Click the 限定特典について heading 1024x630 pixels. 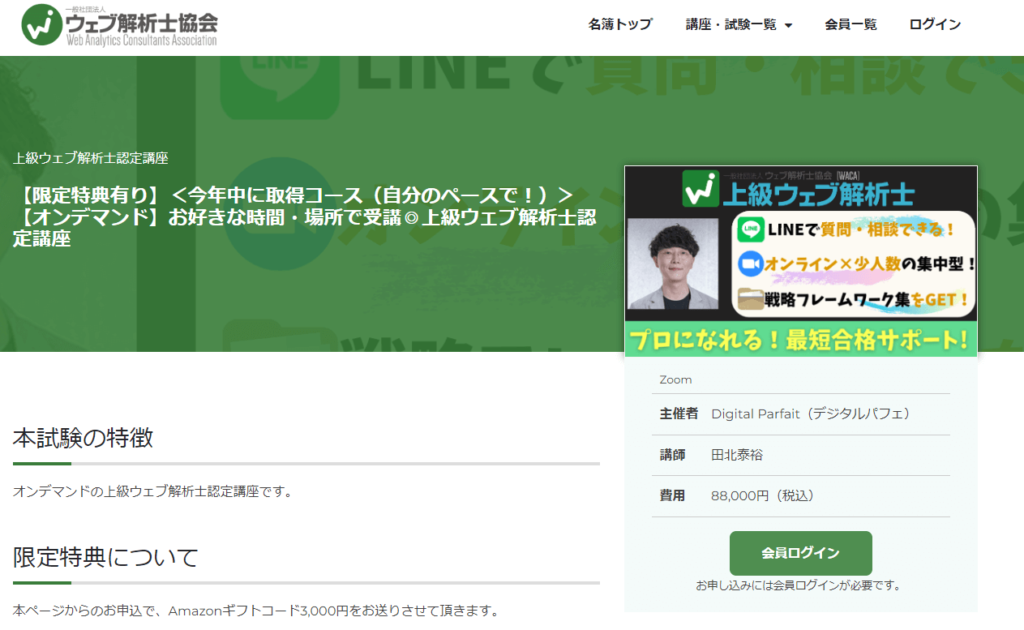[x=105, y=558]
